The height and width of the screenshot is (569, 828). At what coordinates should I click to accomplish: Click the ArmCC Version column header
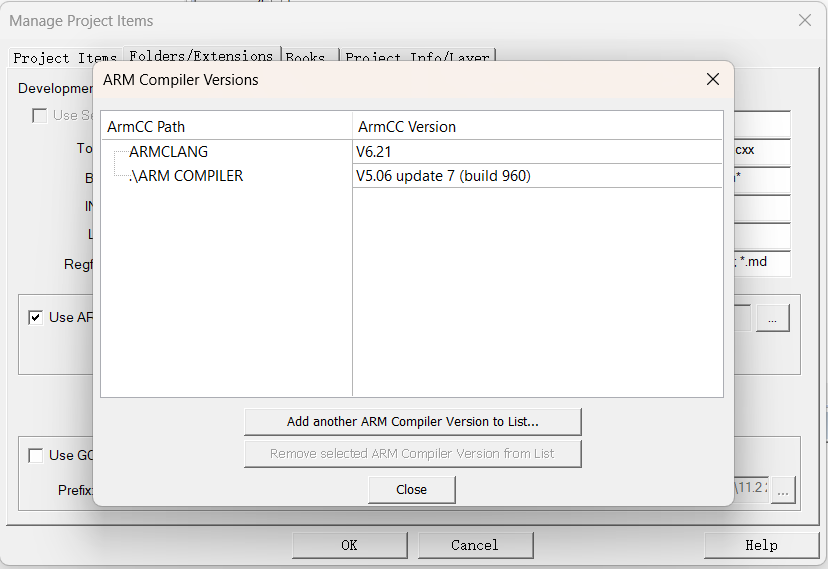537,127
